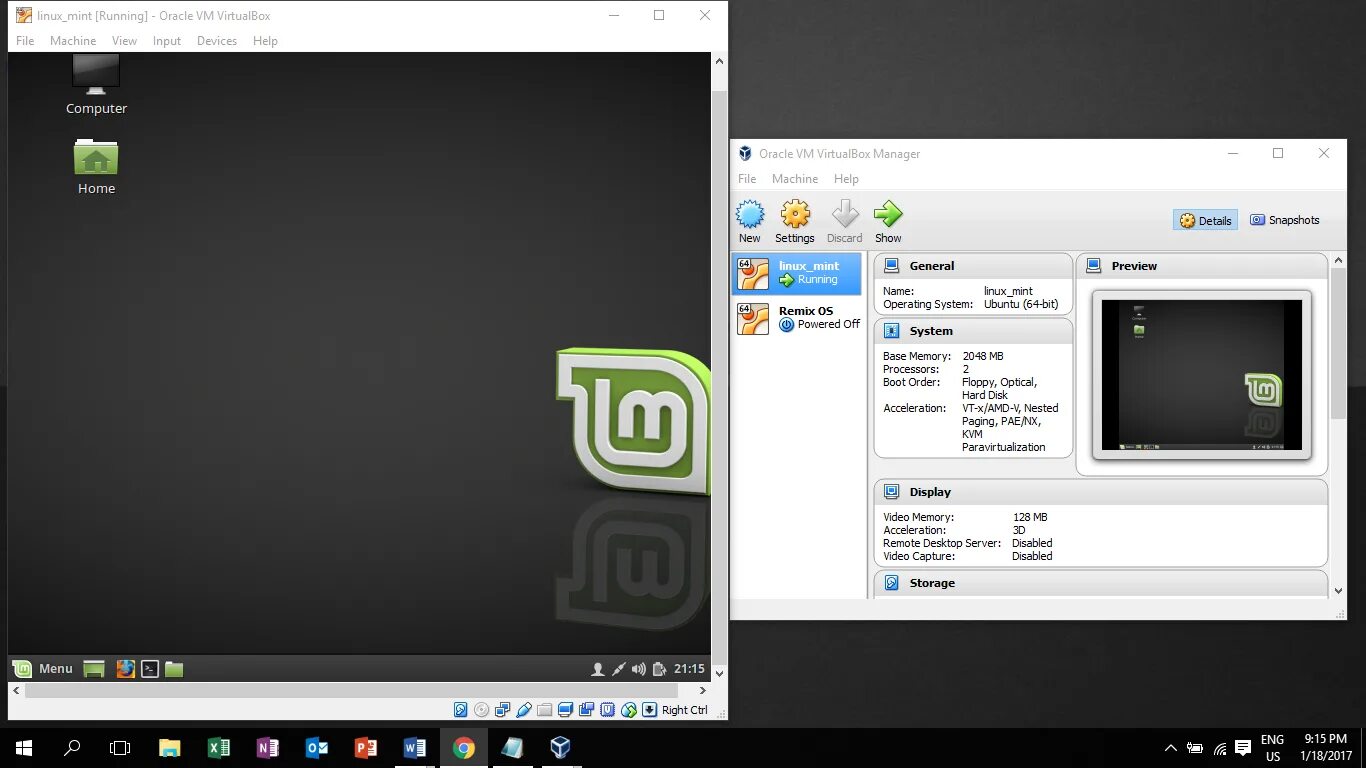Click 128 MB video memory value

click(1030, 517)
